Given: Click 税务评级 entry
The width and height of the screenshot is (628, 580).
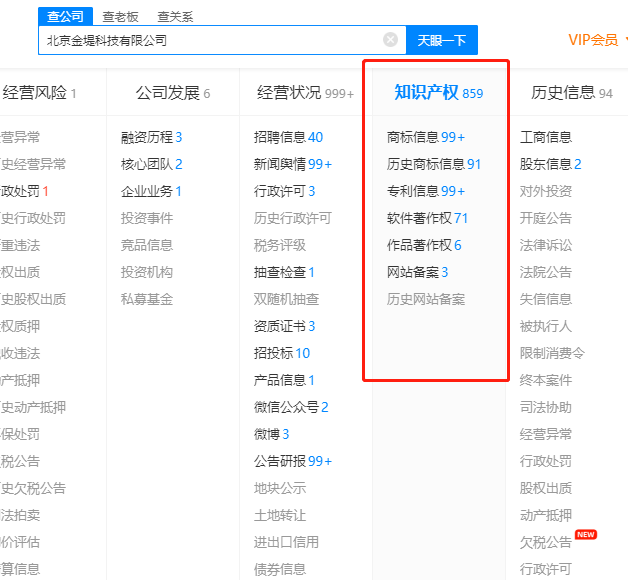Looking at the screenshot, I should point(280,245).
